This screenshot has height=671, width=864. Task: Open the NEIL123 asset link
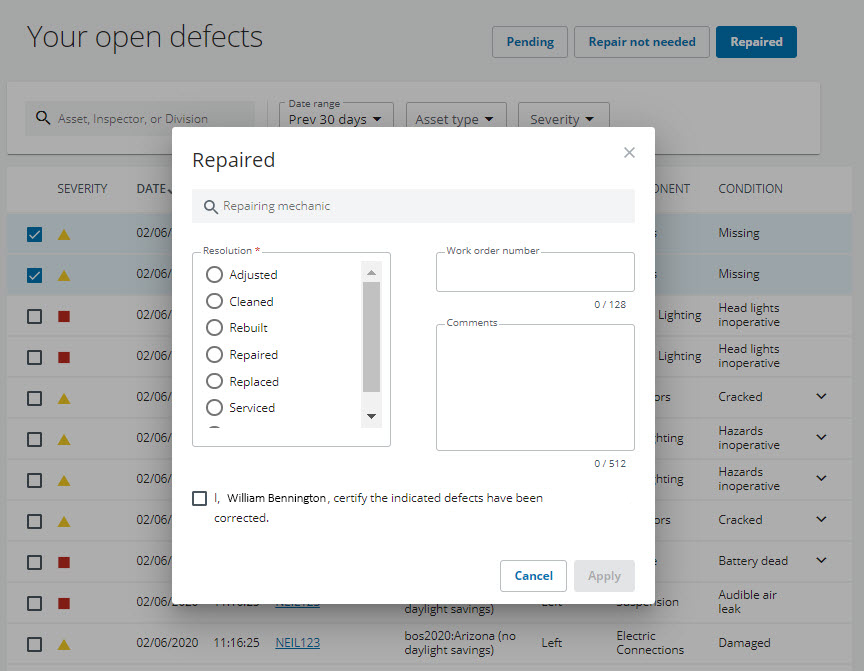(x=297, y=643)
